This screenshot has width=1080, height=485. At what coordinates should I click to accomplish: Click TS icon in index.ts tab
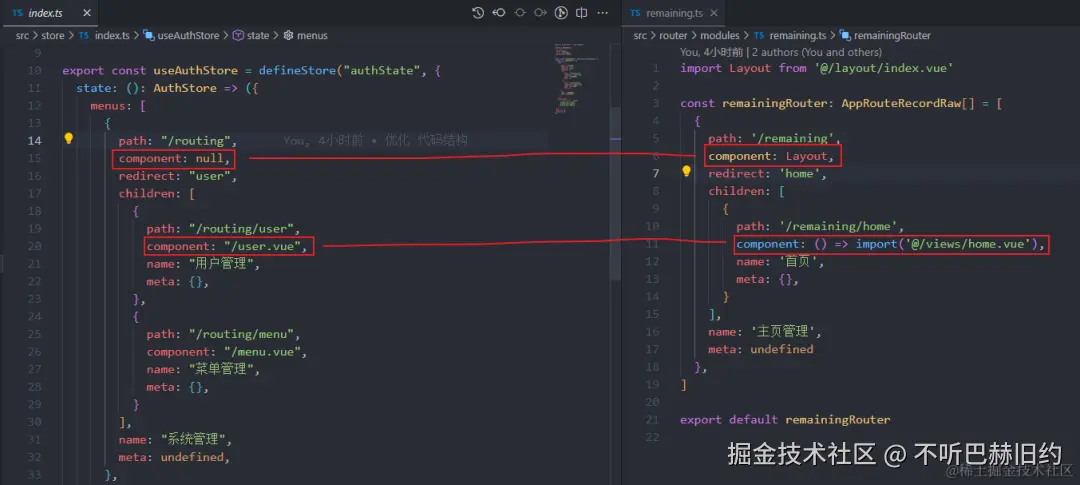(x=17, y=13)
